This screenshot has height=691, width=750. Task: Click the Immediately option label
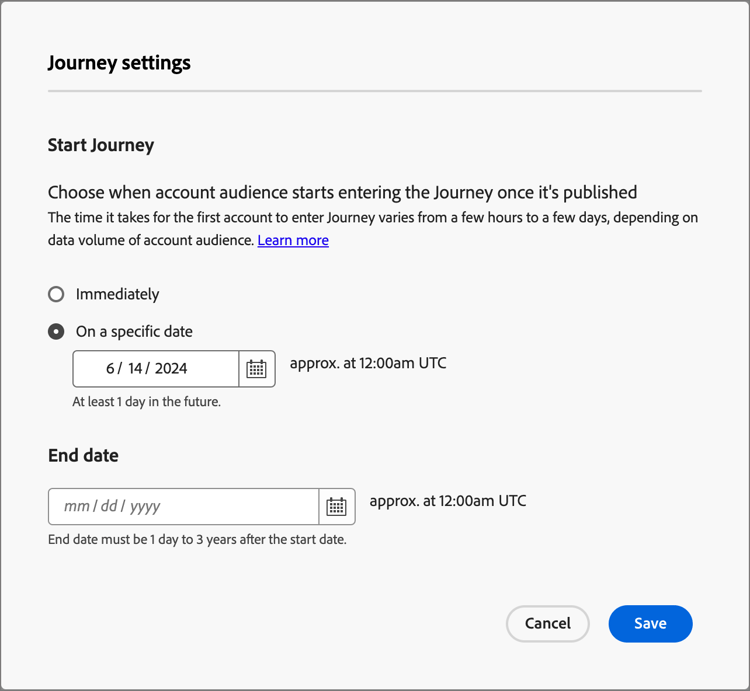pyautogui.click(x=117, y=294)
